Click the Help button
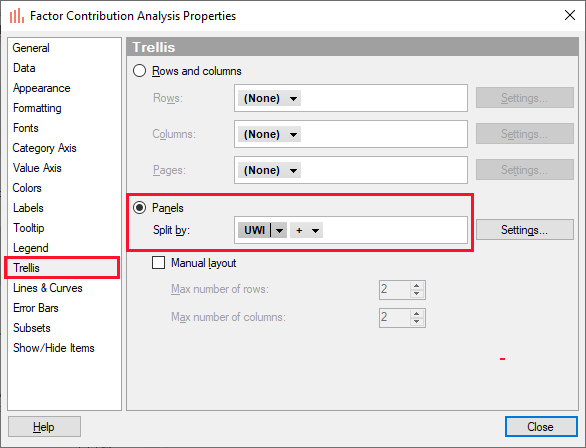The image size is (586, 448). click(44, 427)
